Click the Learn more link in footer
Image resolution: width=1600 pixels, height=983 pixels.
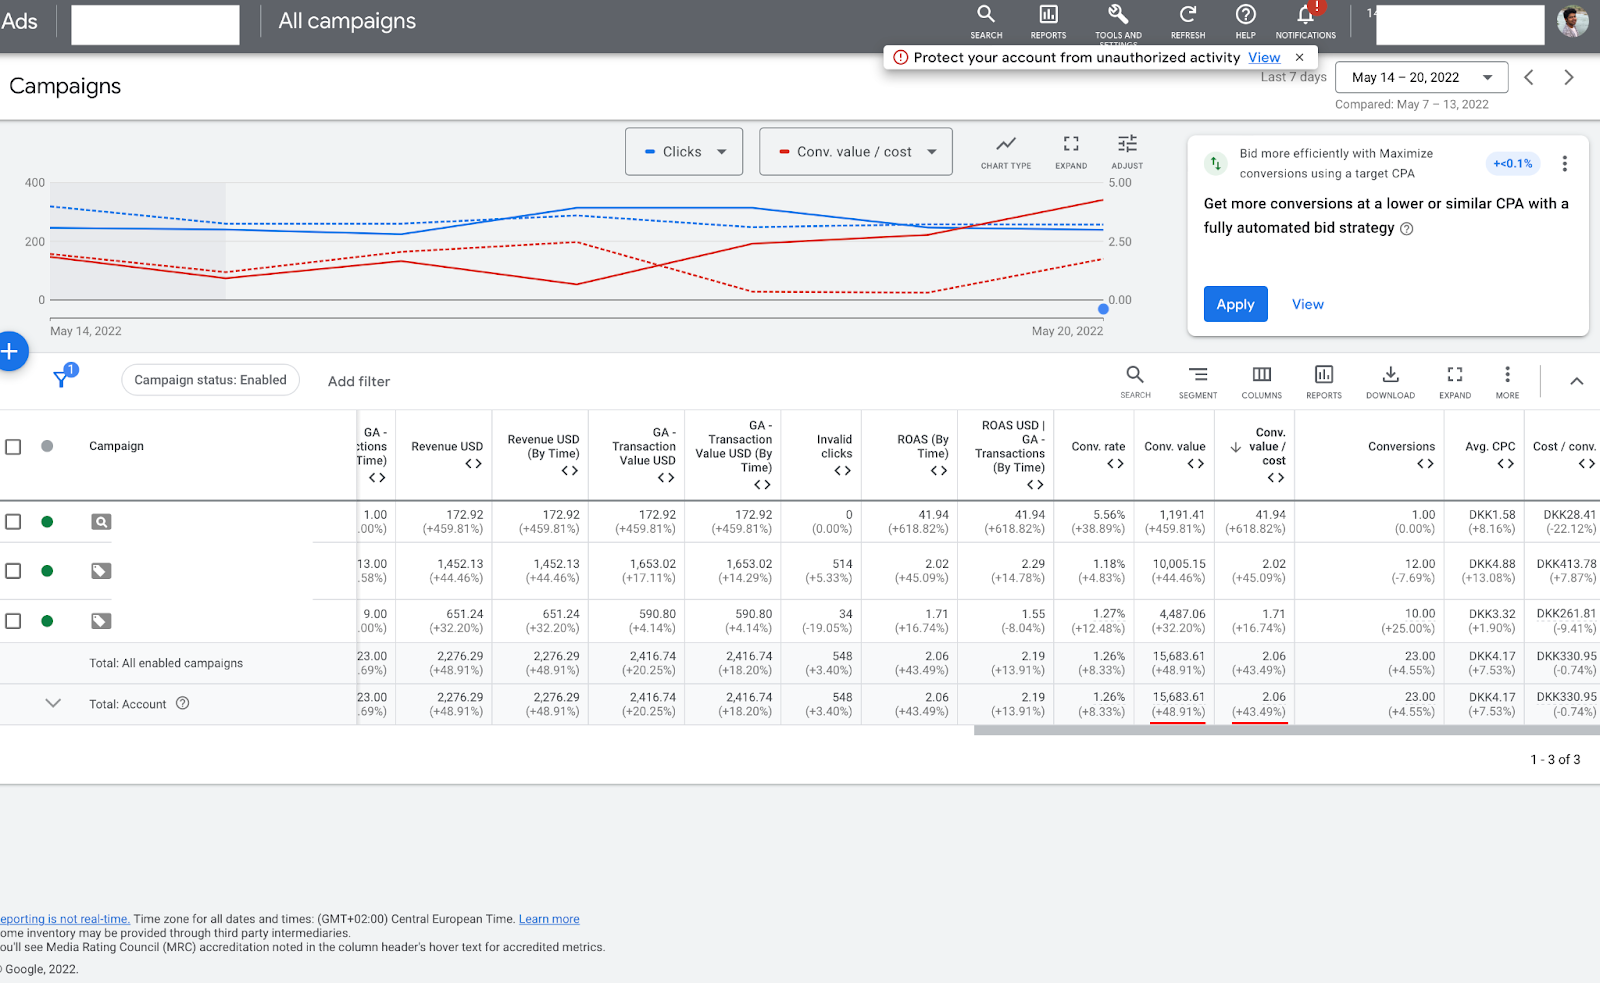[x=549, y=919]
